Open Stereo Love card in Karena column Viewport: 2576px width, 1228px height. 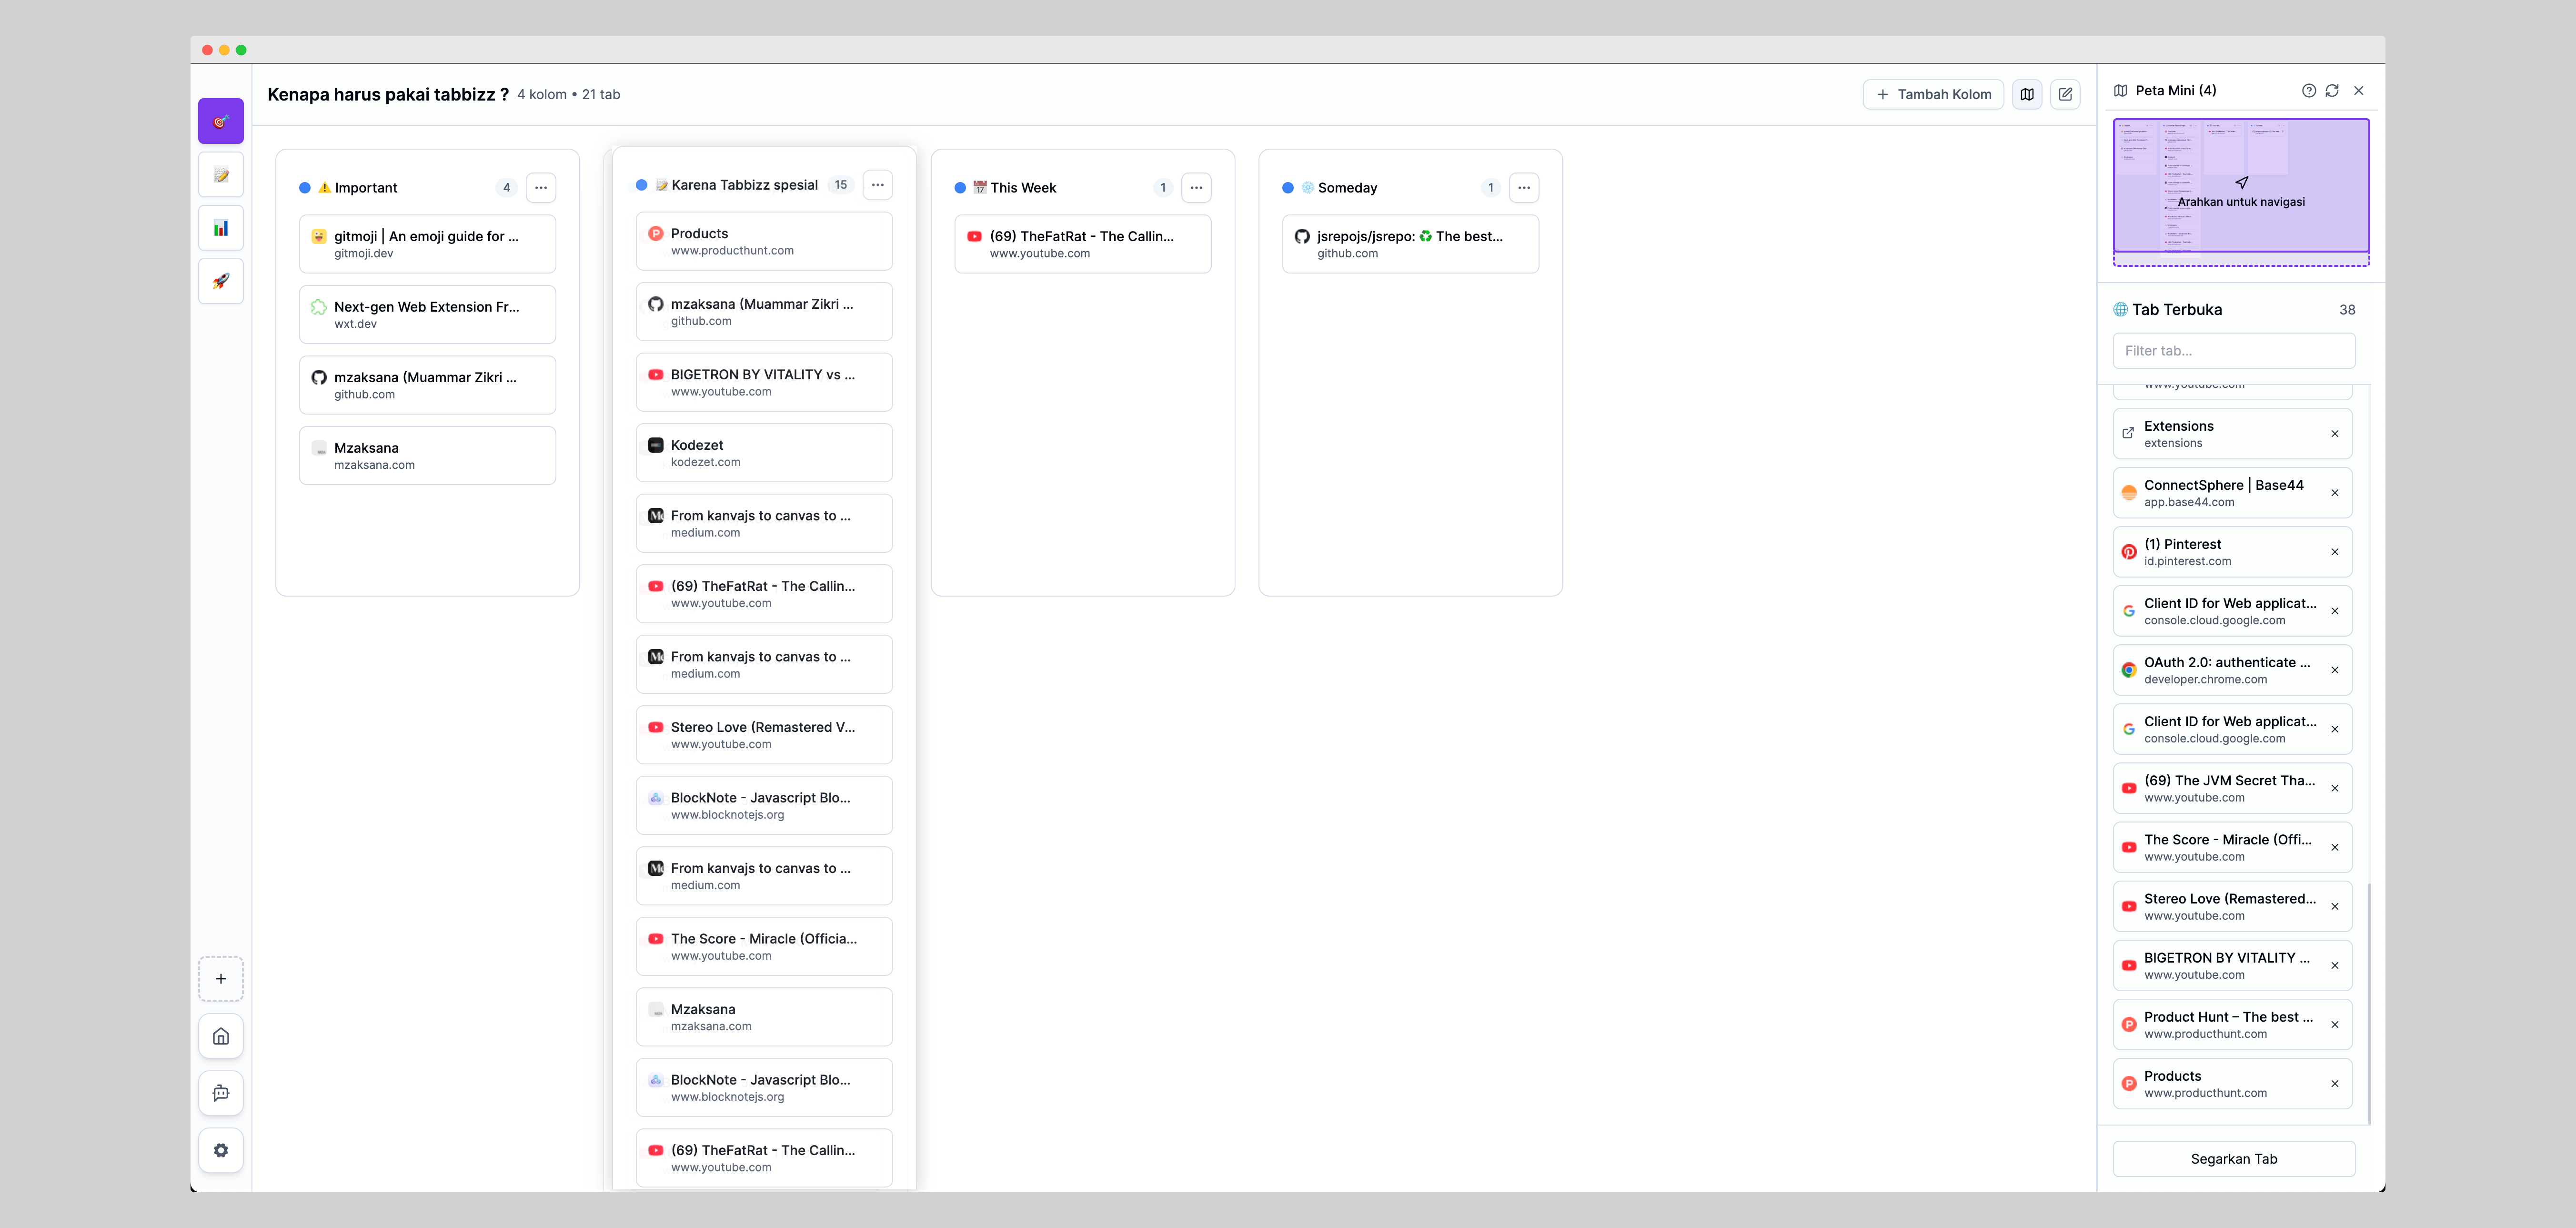tap(764, 735)
